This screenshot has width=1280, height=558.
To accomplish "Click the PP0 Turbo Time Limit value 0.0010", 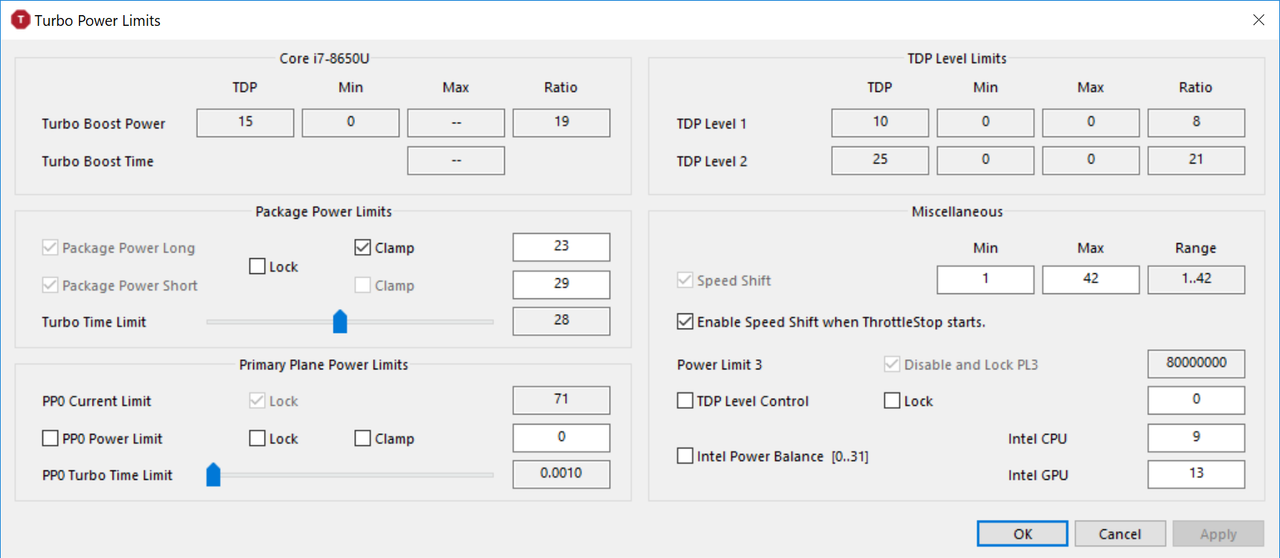I will coord(561,474).
